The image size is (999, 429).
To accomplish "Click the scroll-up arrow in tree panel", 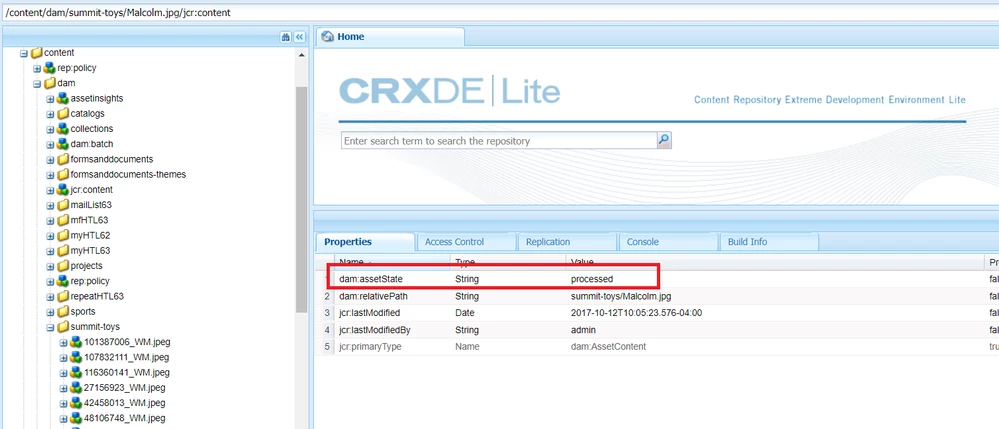I will pos(301,55).
